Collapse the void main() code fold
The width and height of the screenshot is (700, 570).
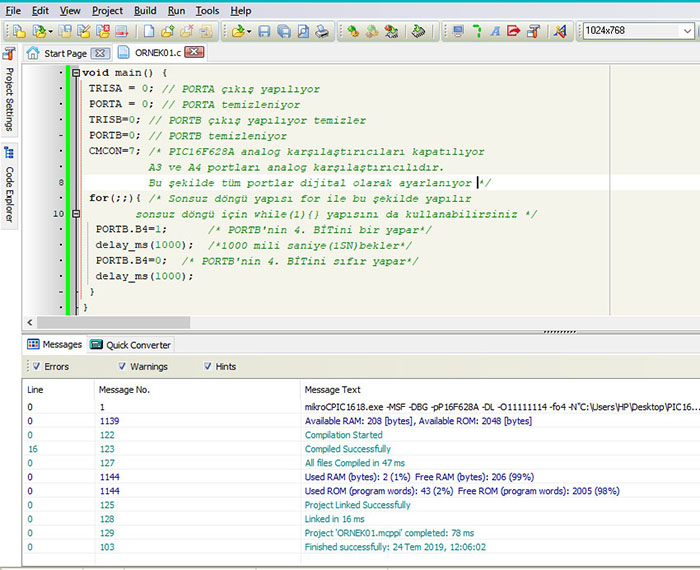click(75, 73)
